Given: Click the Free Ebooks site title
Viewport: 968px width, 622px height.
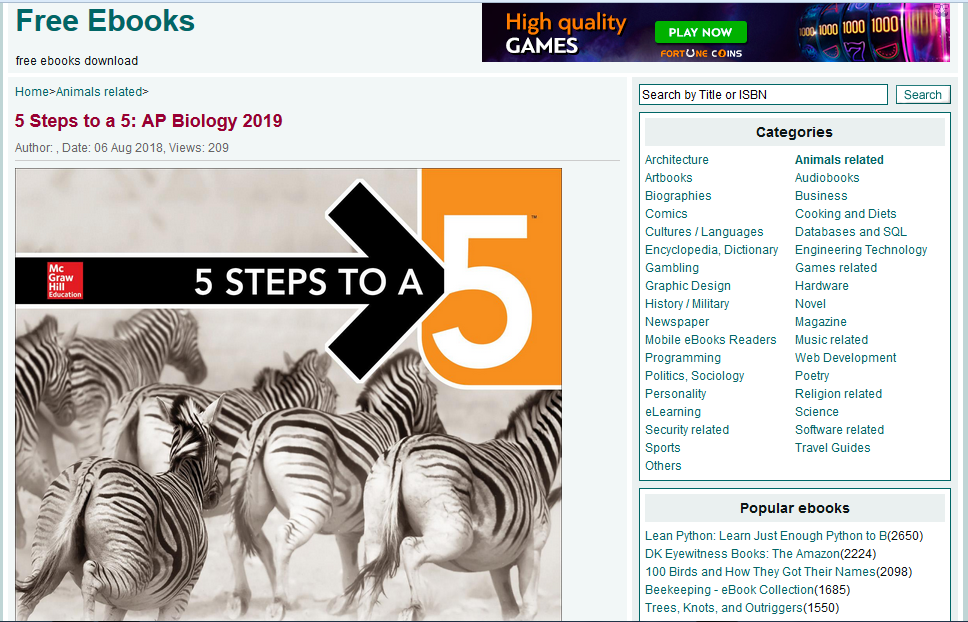Looking at the screenshot, I should coord(105,21).
